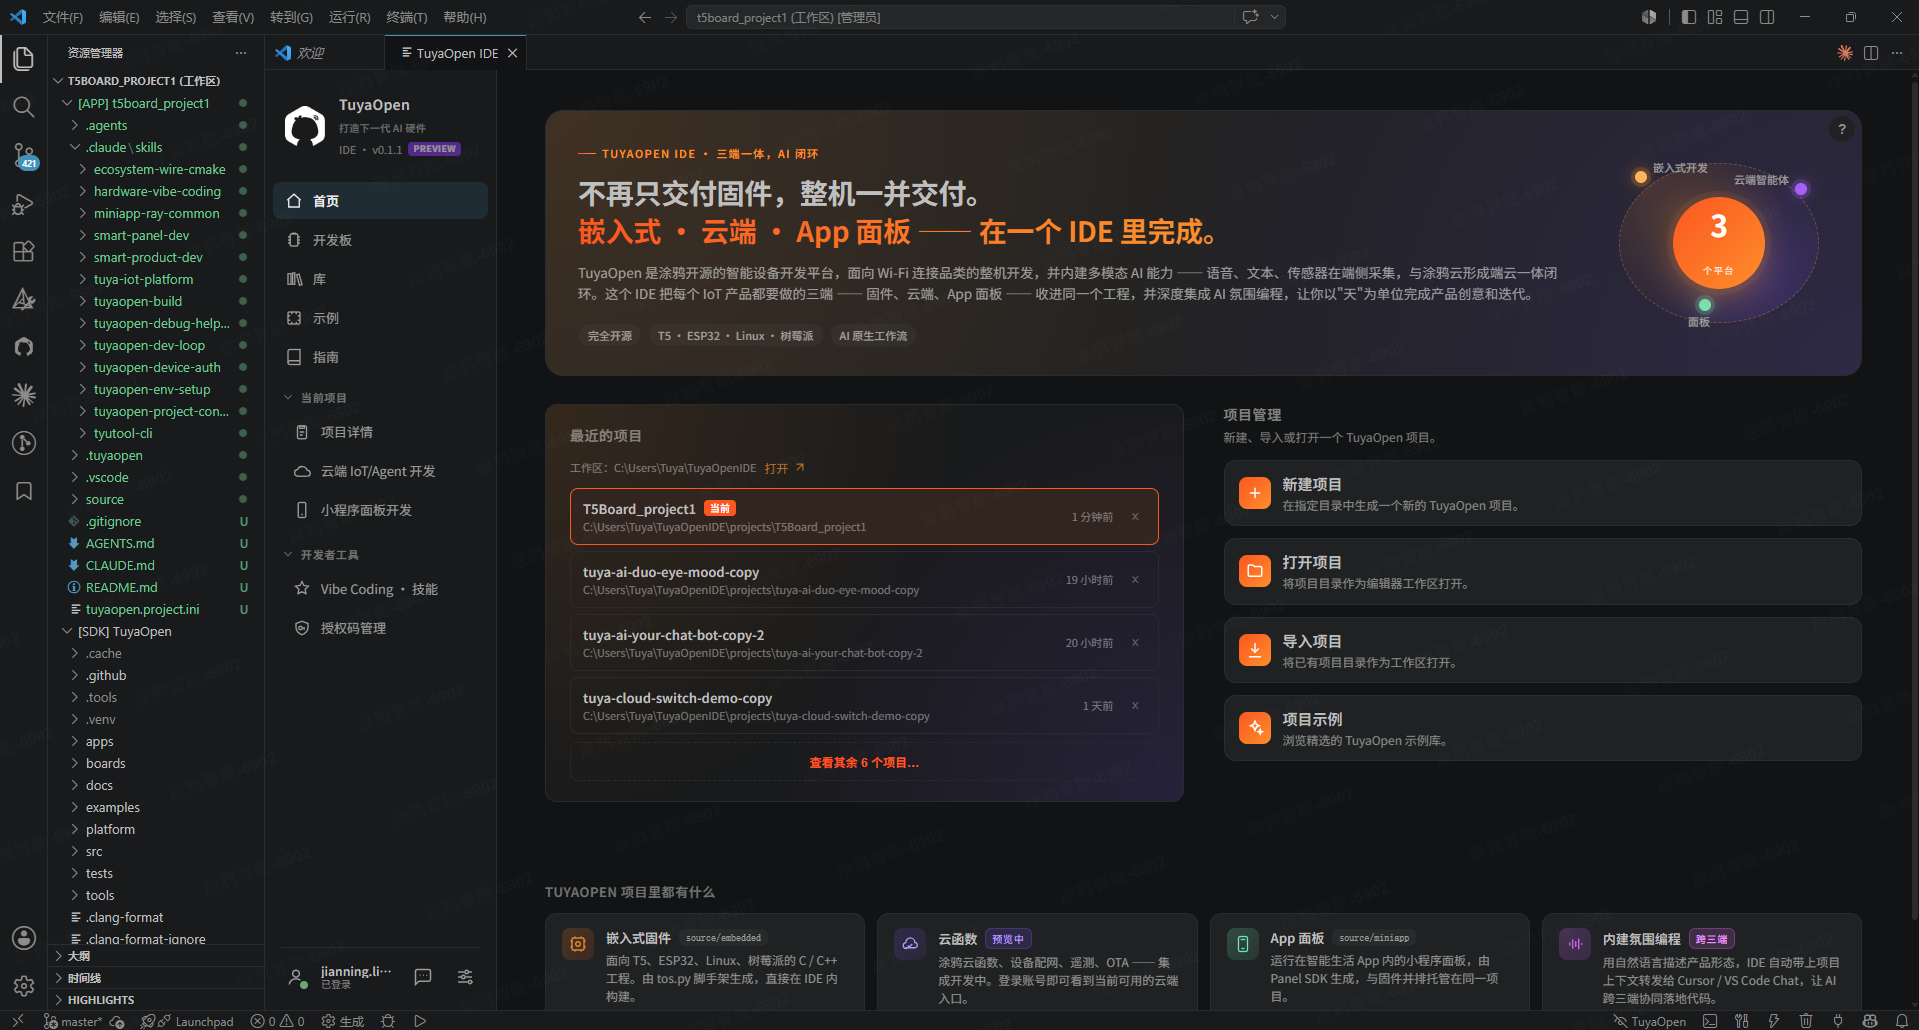Collapse the 开发者工具 sidebar group
Screen dimensions: 1919x1030
321,555
